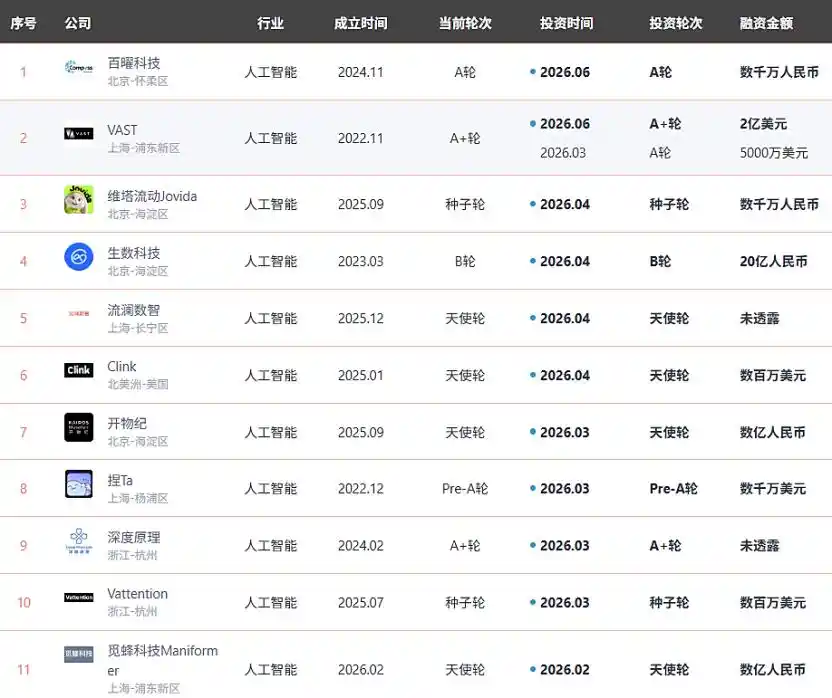Open the Clink company link

pyautogui.click(x=122, y=366)
